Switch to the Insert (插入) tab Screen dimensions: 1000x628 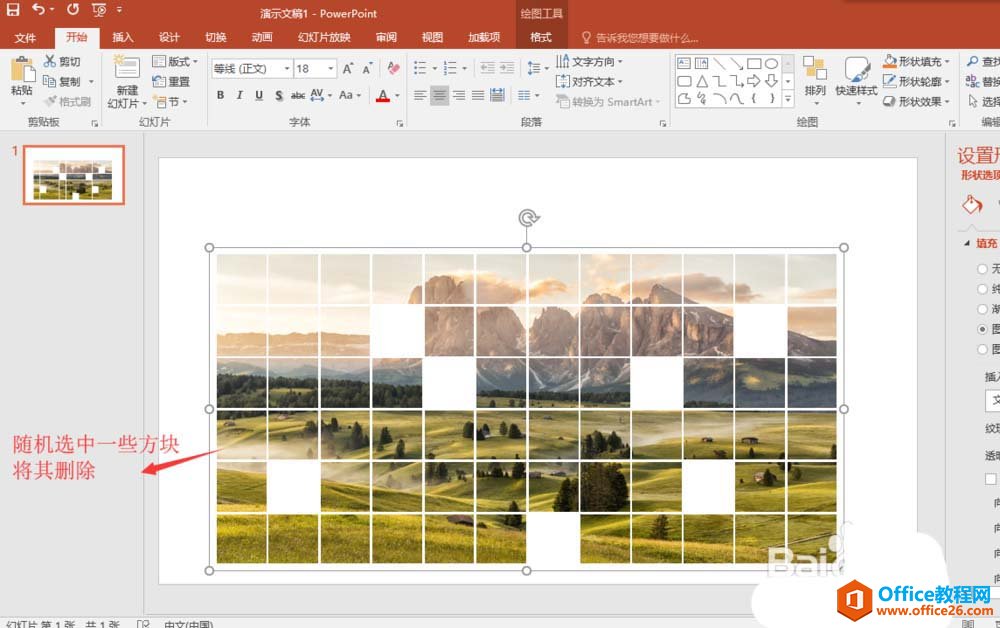tap(122, 37)
